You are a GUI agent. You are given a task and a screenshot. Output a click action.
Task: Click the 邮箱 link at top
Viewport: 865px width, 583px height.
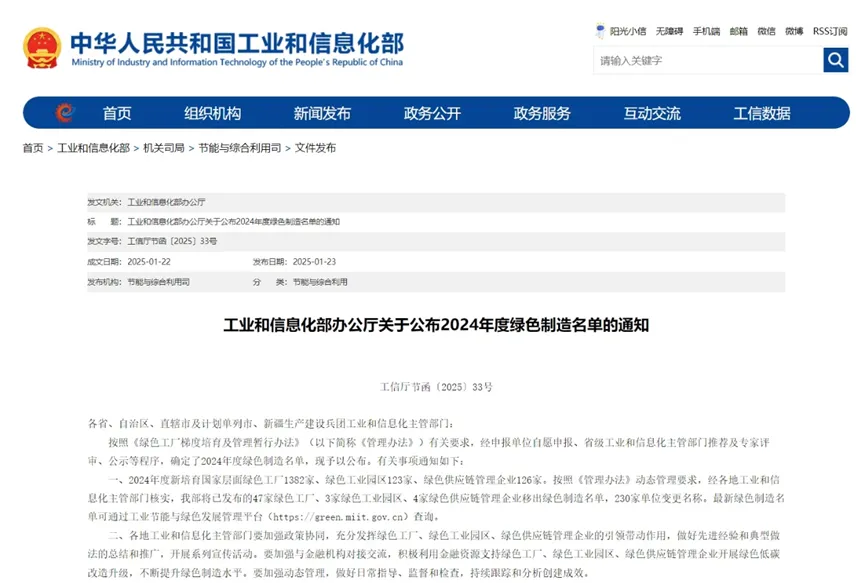(x=738, y=31)
